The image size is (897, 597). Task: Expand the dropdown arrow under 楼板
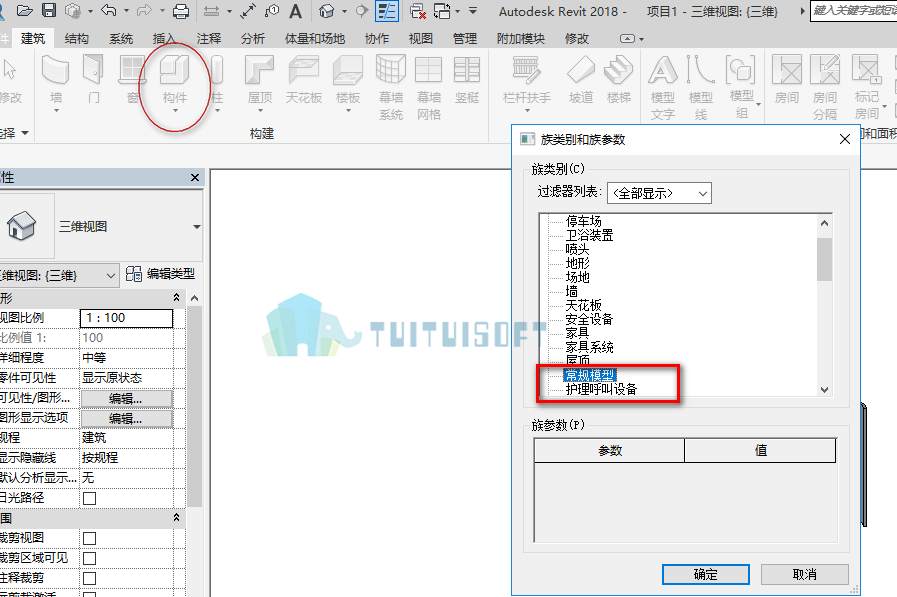348,110
